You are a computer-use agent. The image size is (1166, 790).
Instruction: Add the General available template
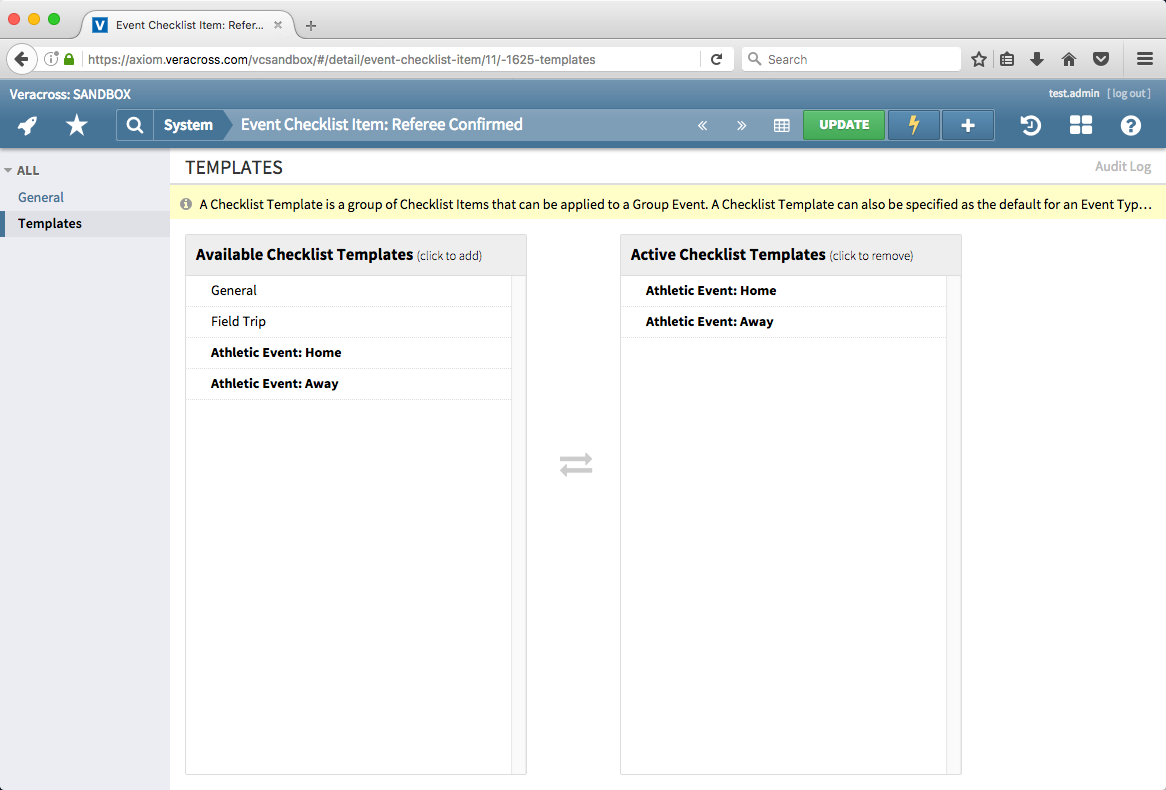pos(348,291)
